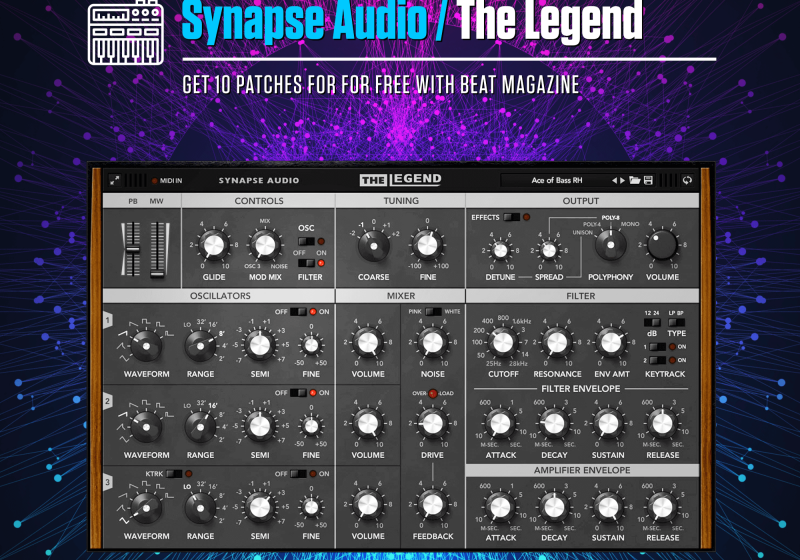This screenshot has width=800, height=560.
Task: Click the OVERLOAD indicator lamp
Action: click(433, 393)
